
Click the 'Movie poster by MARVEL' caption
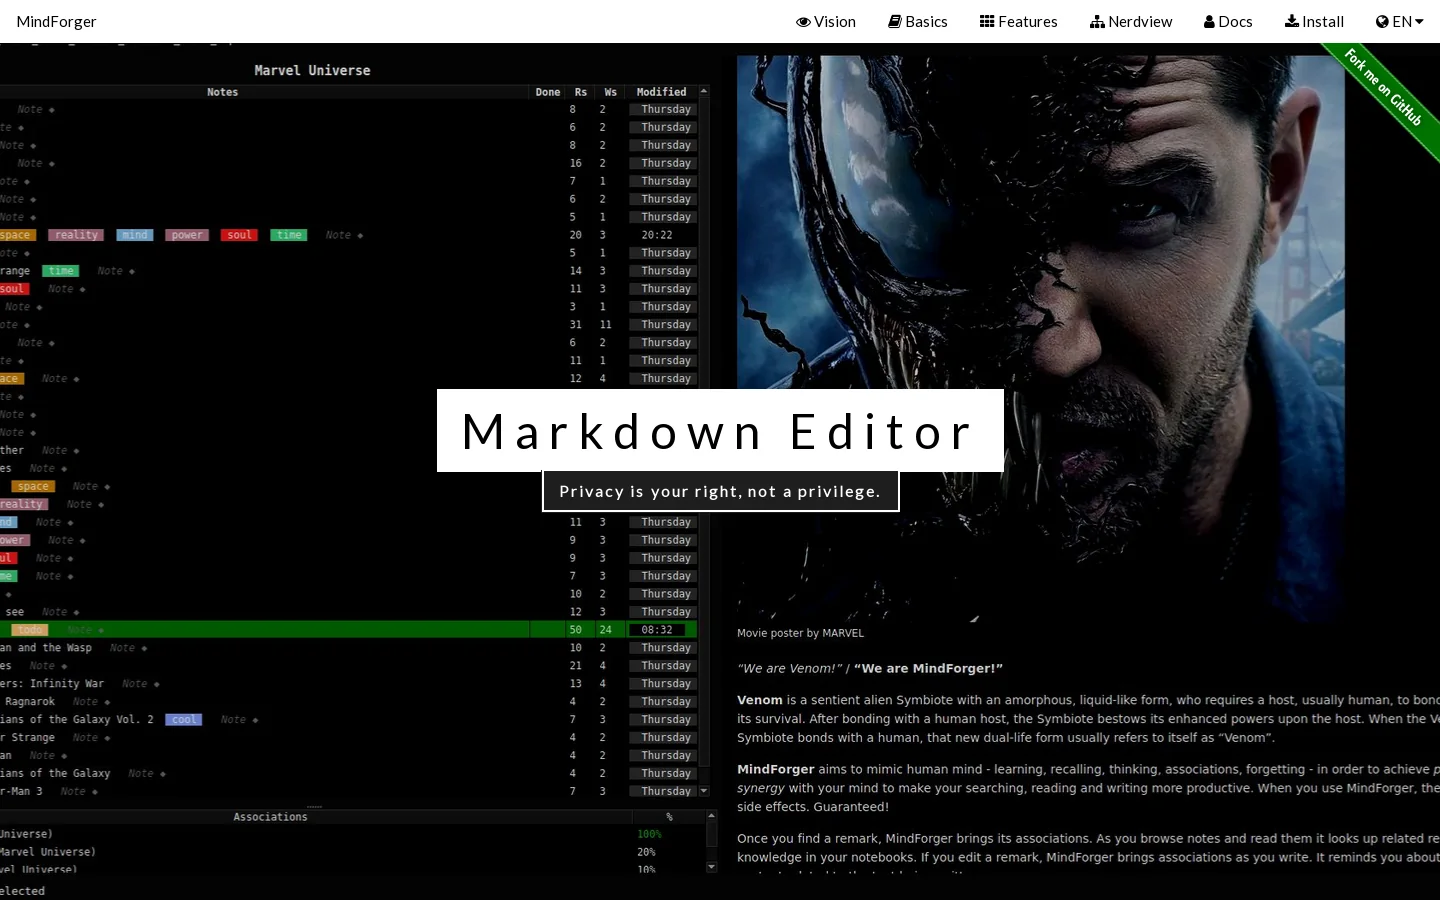(800, 633)
